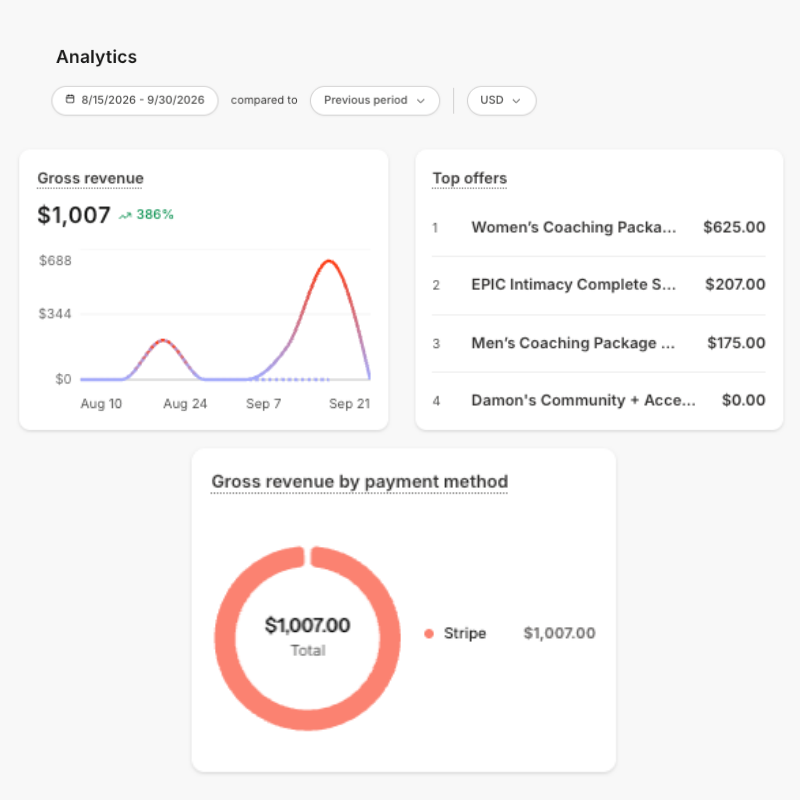800x800 pixels.
Task: Open the 8/15/2026 - 9/30/2026 date range picker
Action: (x=135, y=101)
